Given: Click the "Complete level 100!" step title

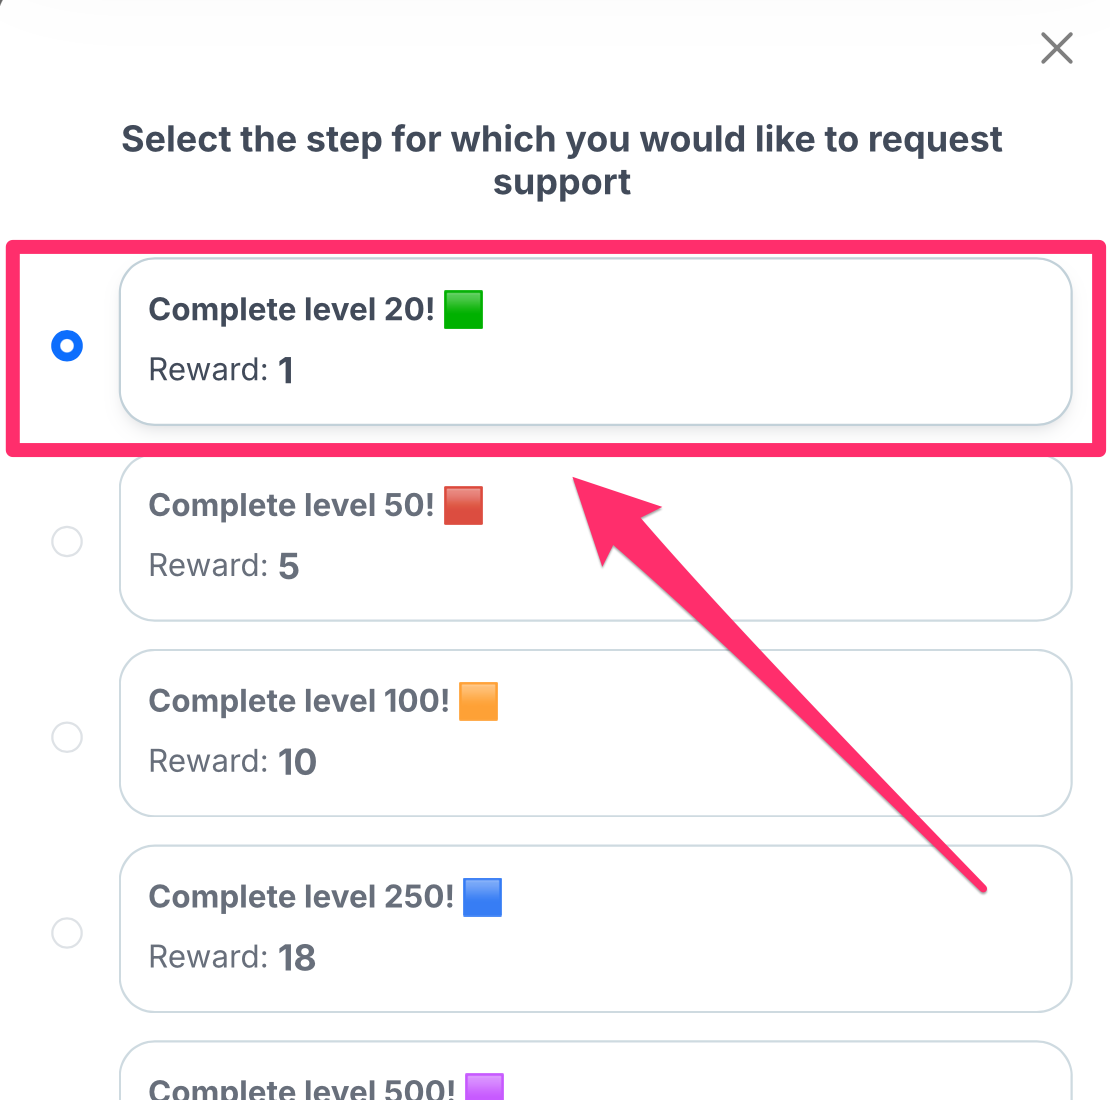Looking at the screenshot, I should coord(299,702).
